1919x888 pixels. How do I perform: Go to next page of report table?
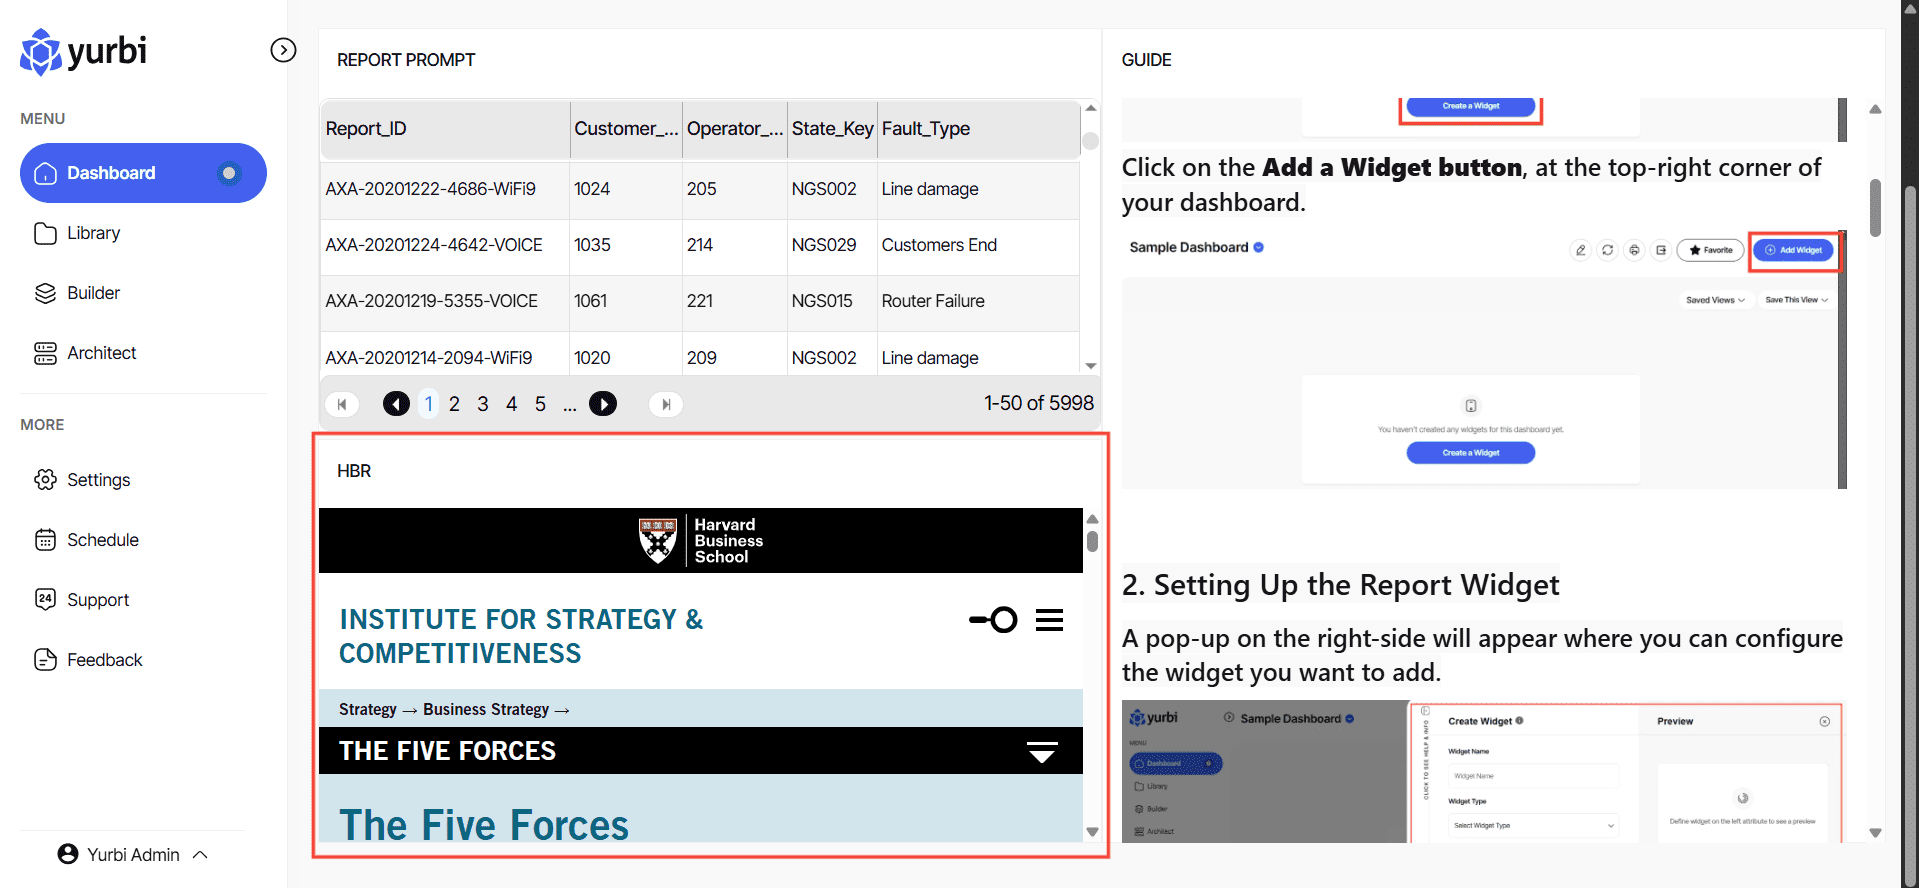603,404
